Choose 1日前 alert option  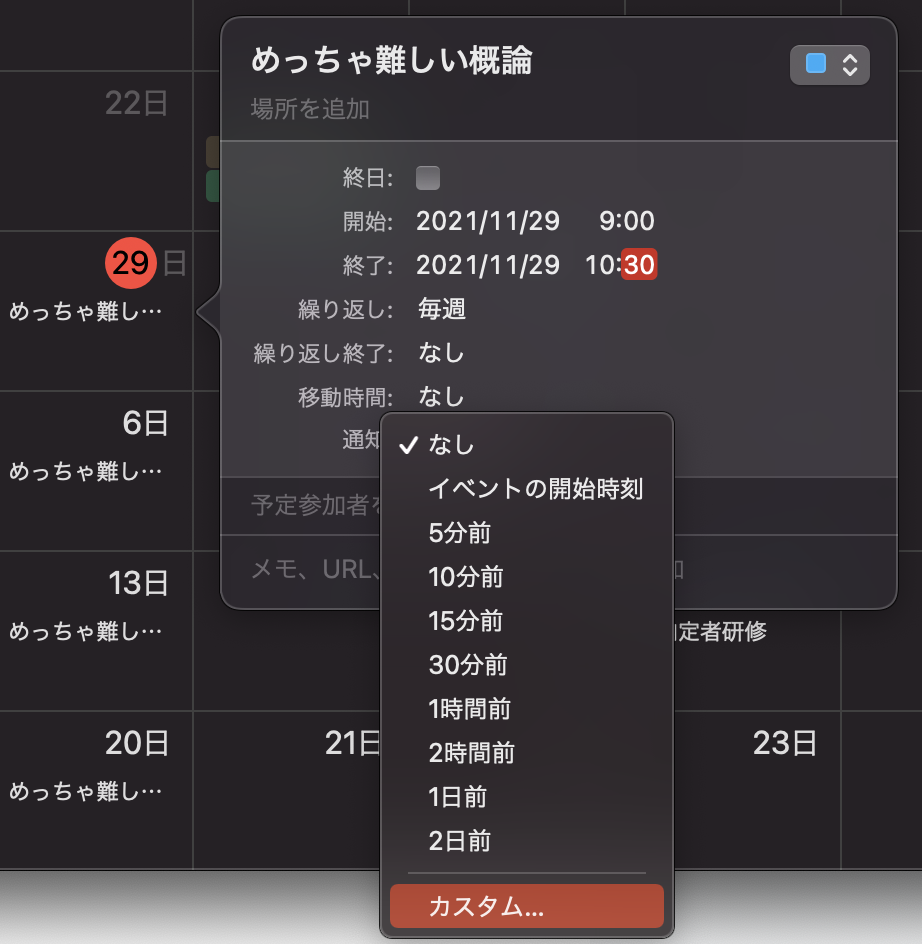(459, 797)
